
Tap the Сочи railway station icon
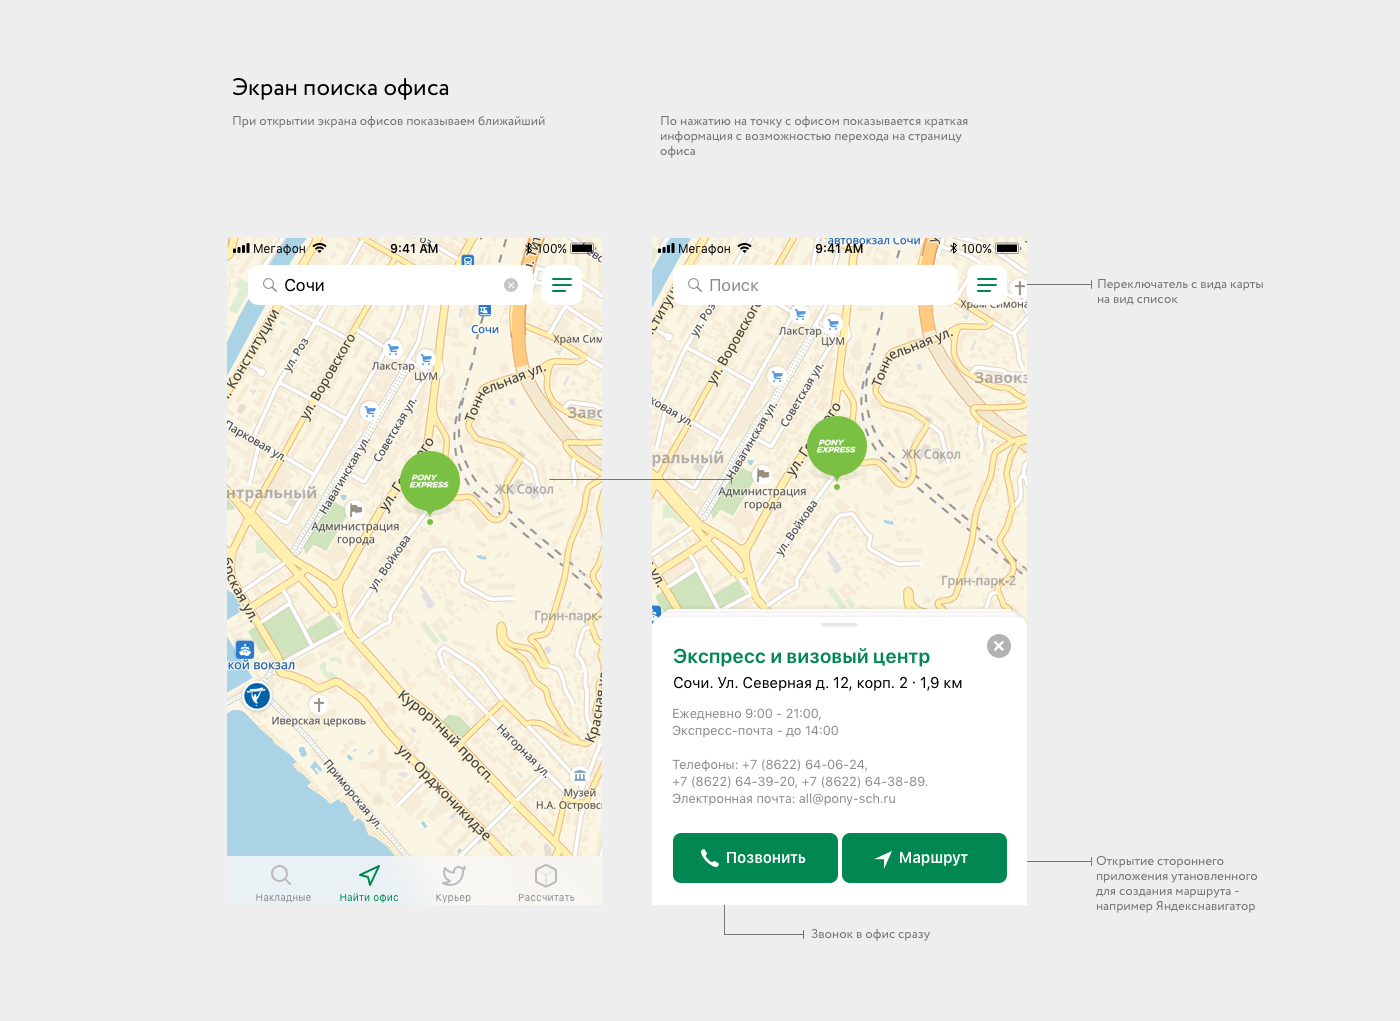coord(484,312)
